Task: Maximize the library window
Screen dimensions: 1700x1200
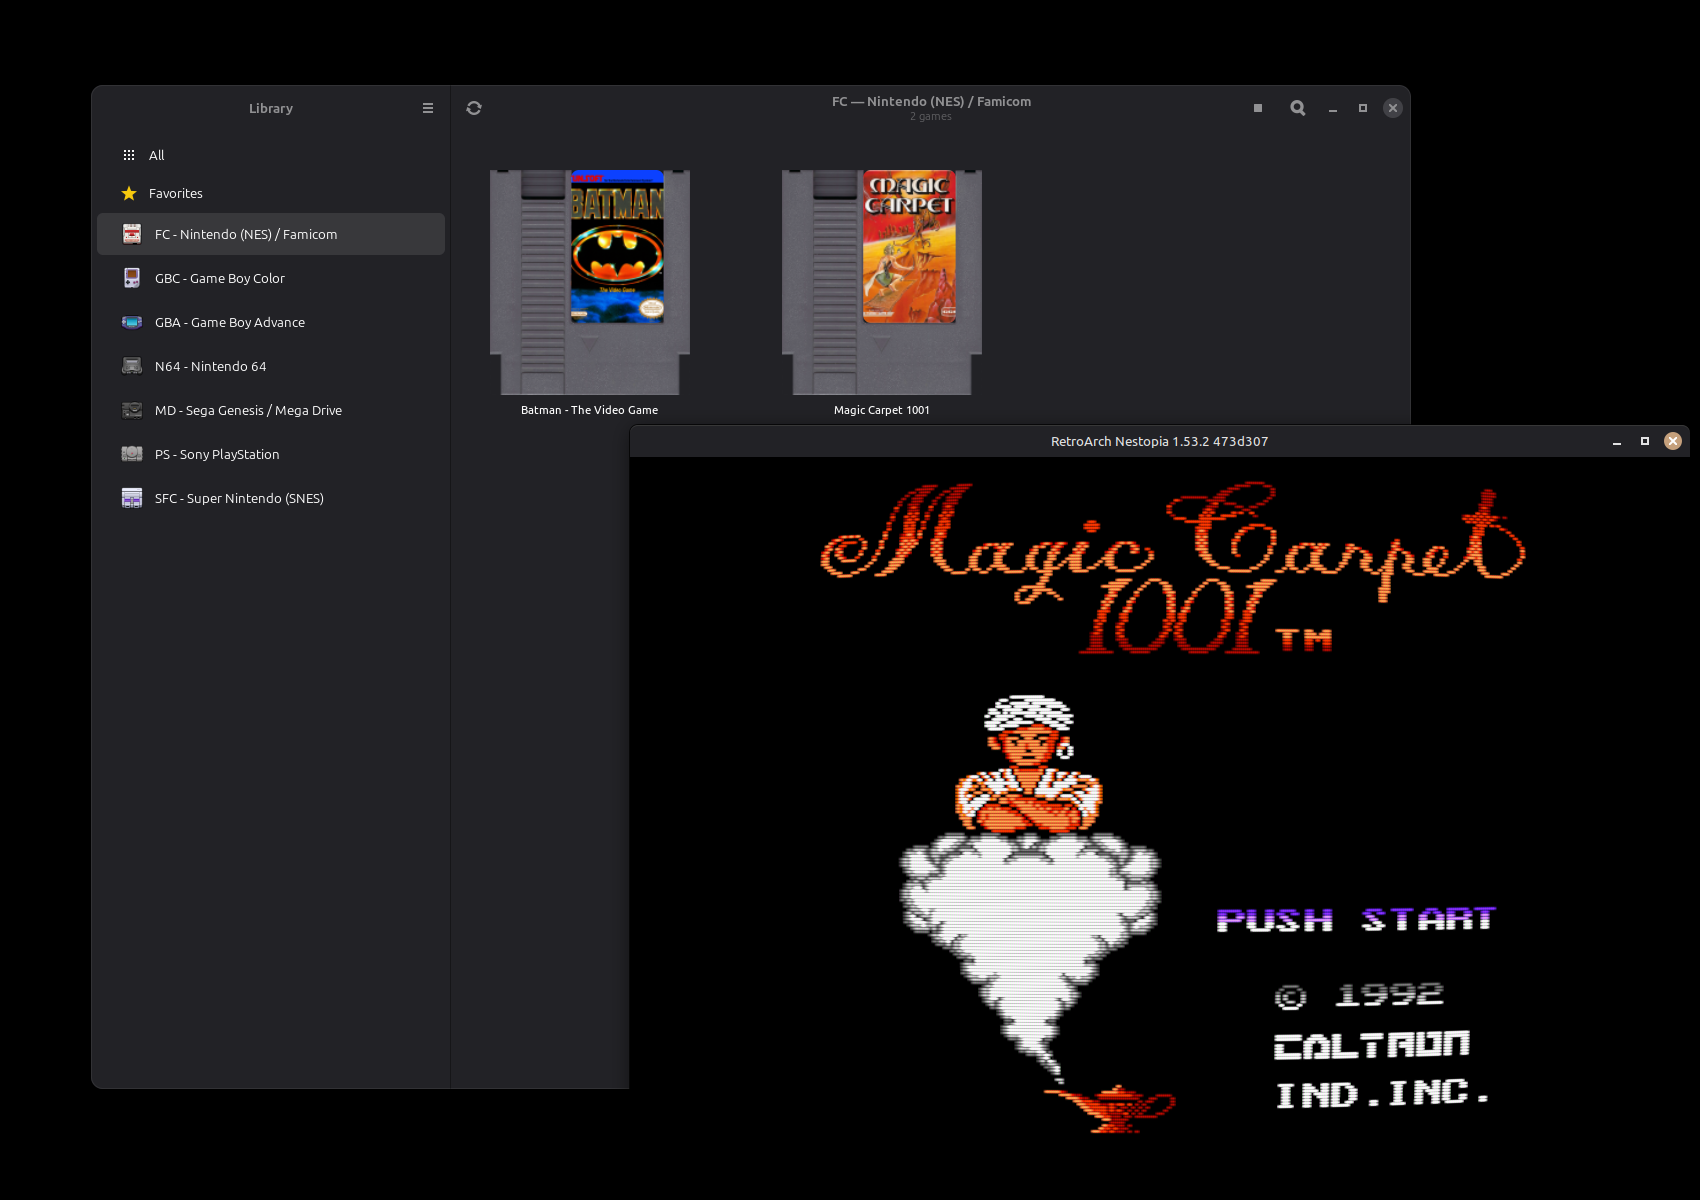Action: 1363,108
